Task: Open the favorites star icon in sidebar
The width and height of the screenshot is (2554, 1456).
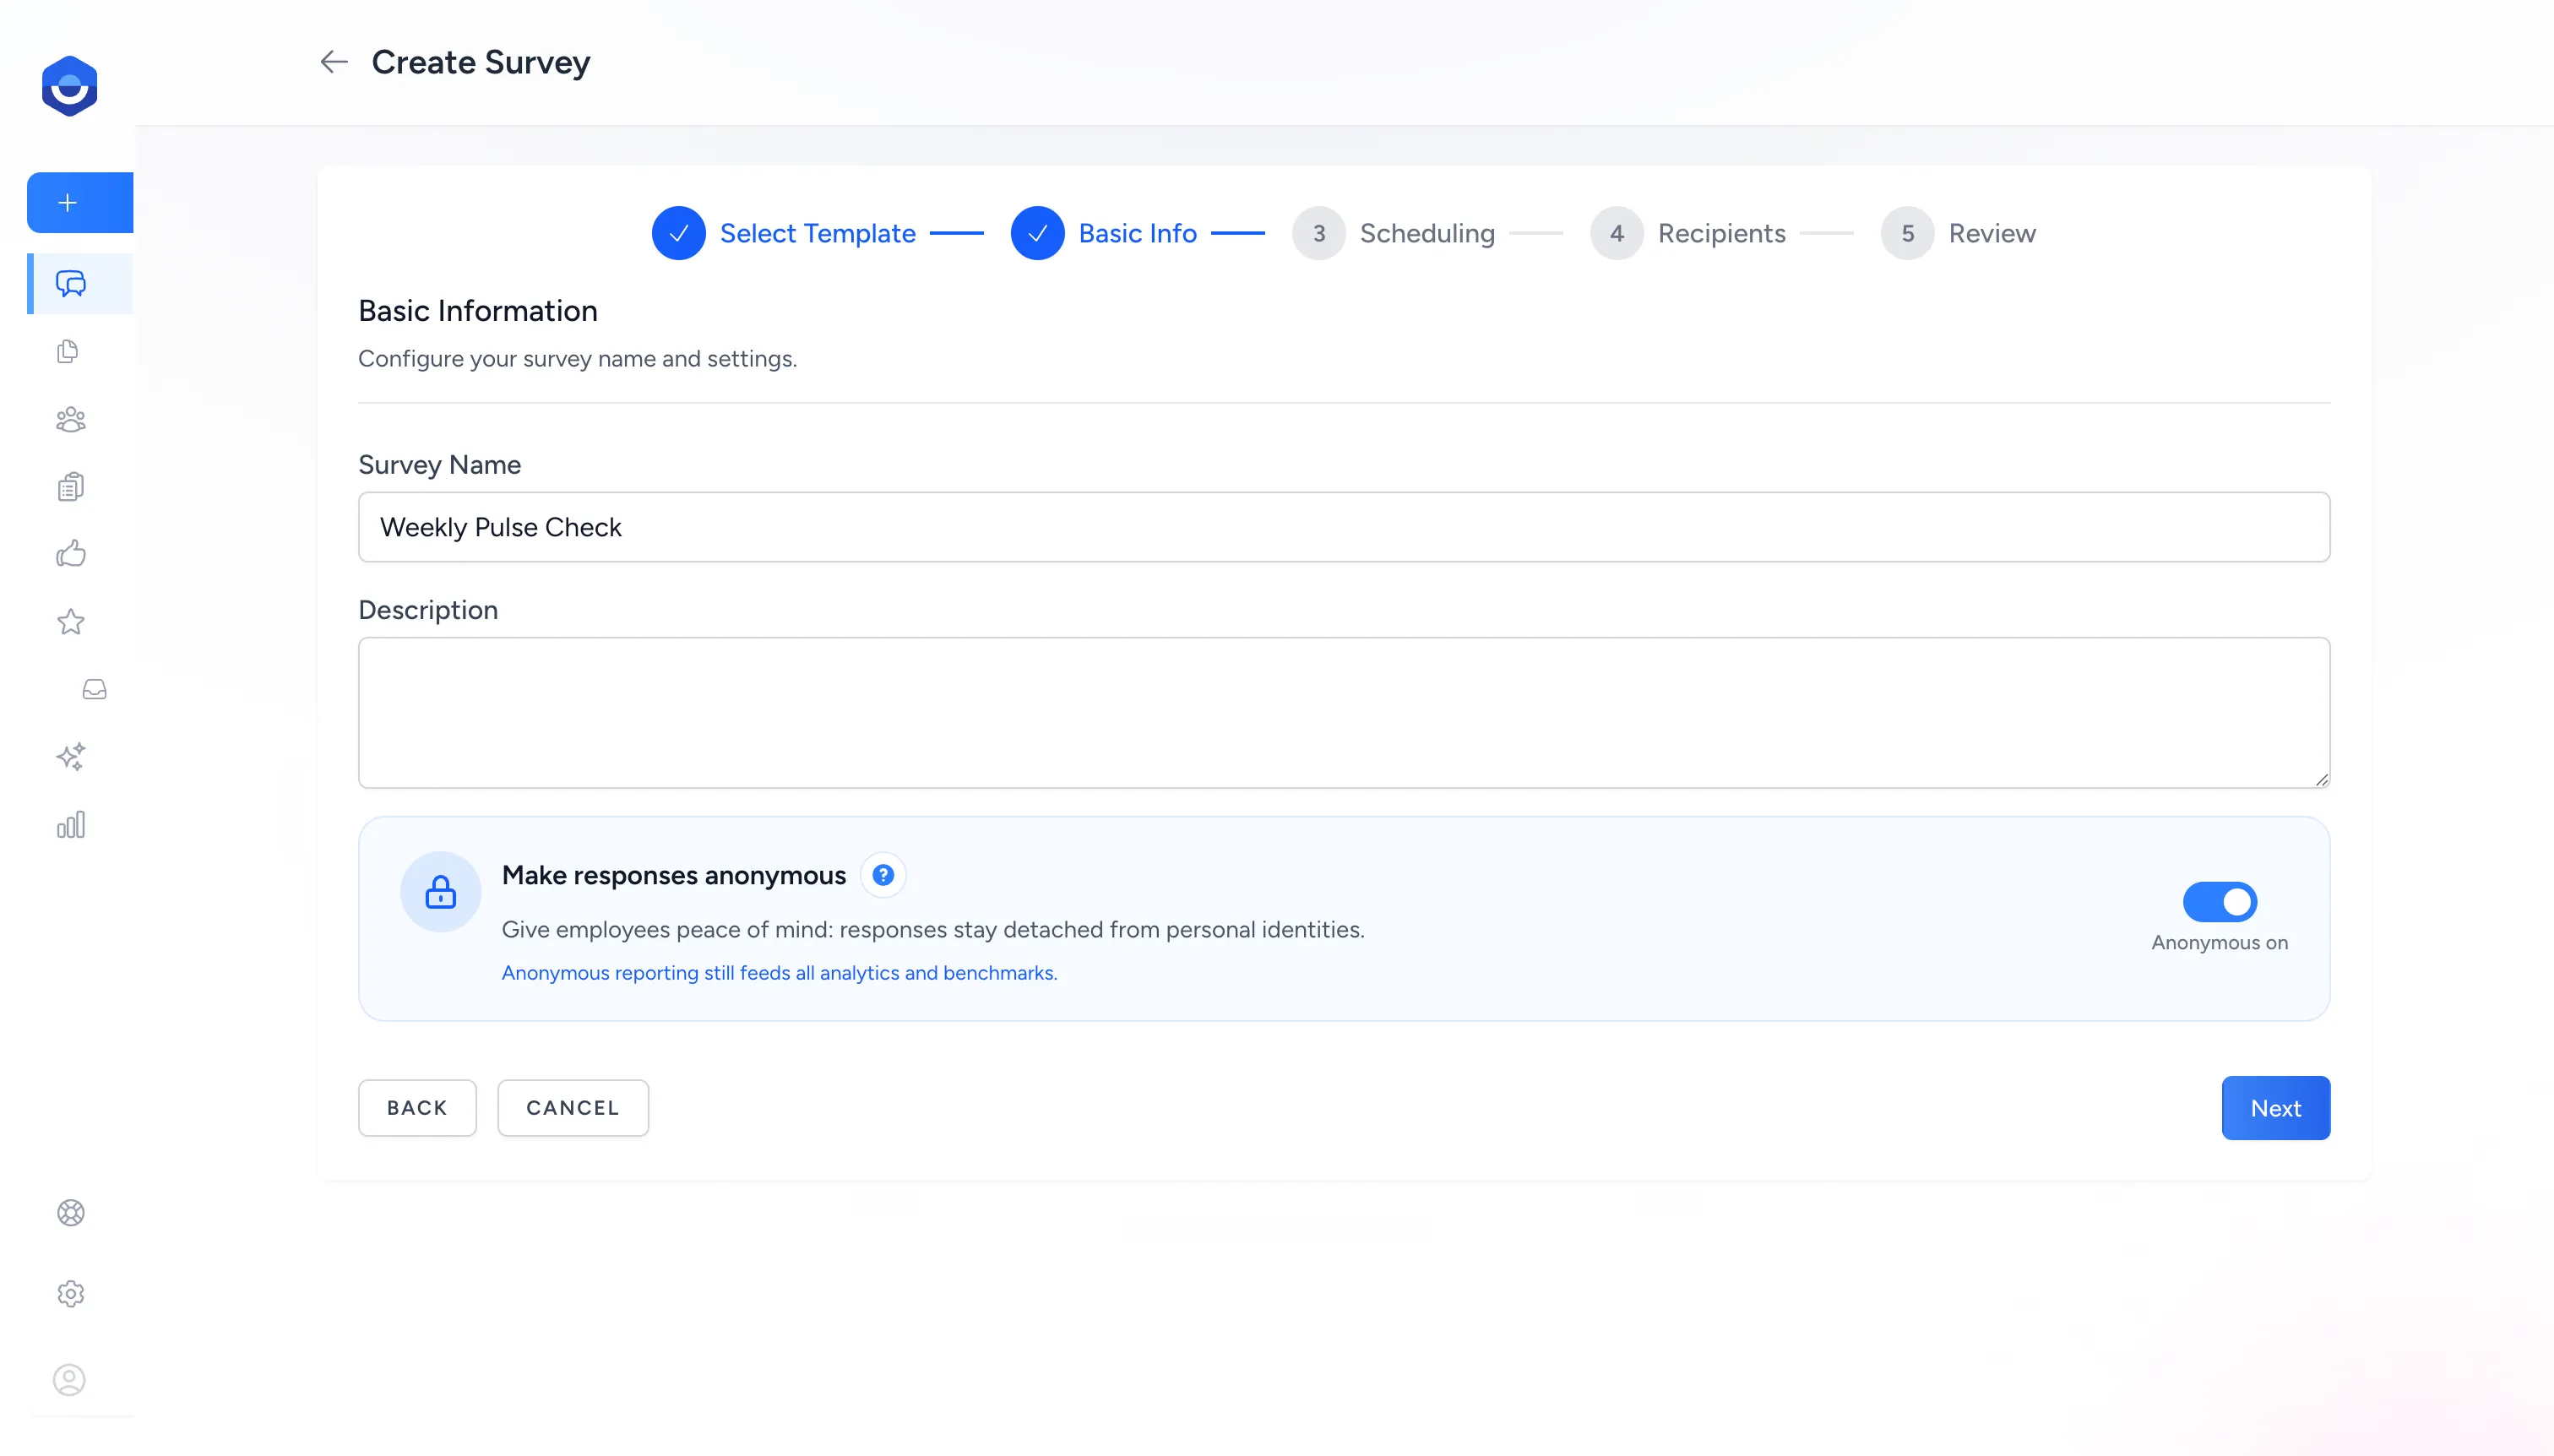Action: (x=70, y=622)
